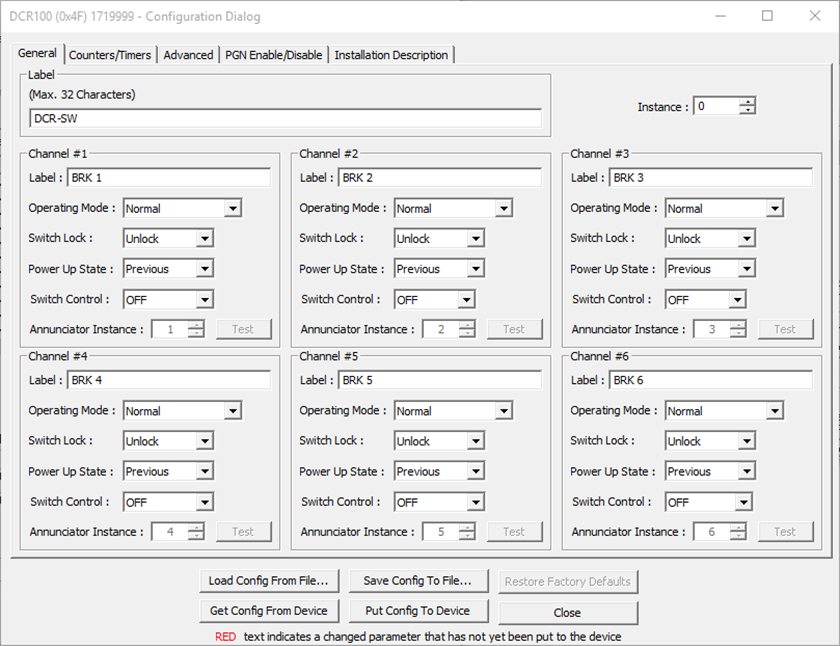Decrease the Instance value with down arrow
840x646 pixels.
click(747, 111)
